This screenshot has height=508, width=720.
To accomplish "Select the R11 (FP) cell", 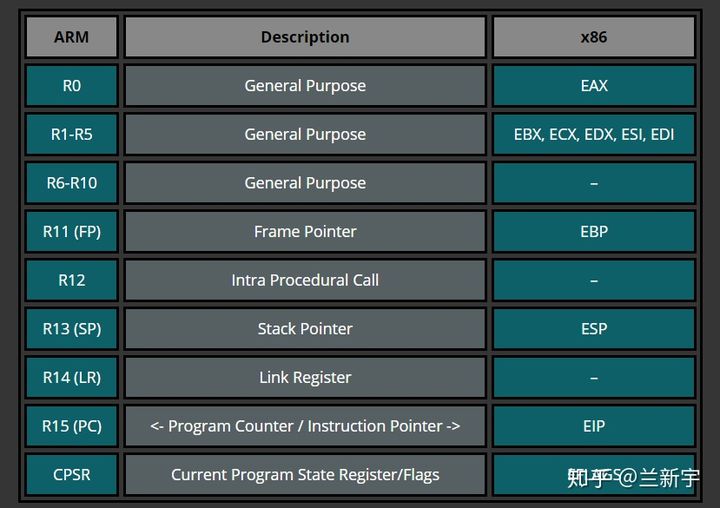I will click(71, 231).
